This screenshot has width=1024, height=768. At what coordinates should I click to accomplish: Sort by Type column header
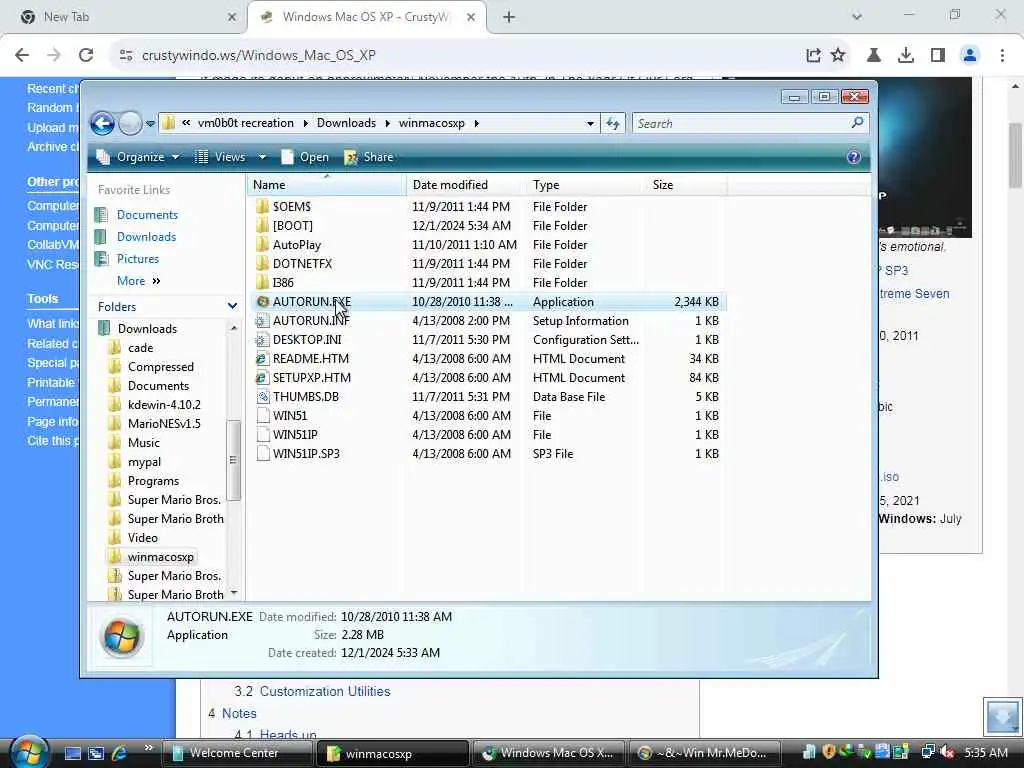coord(585,185)
